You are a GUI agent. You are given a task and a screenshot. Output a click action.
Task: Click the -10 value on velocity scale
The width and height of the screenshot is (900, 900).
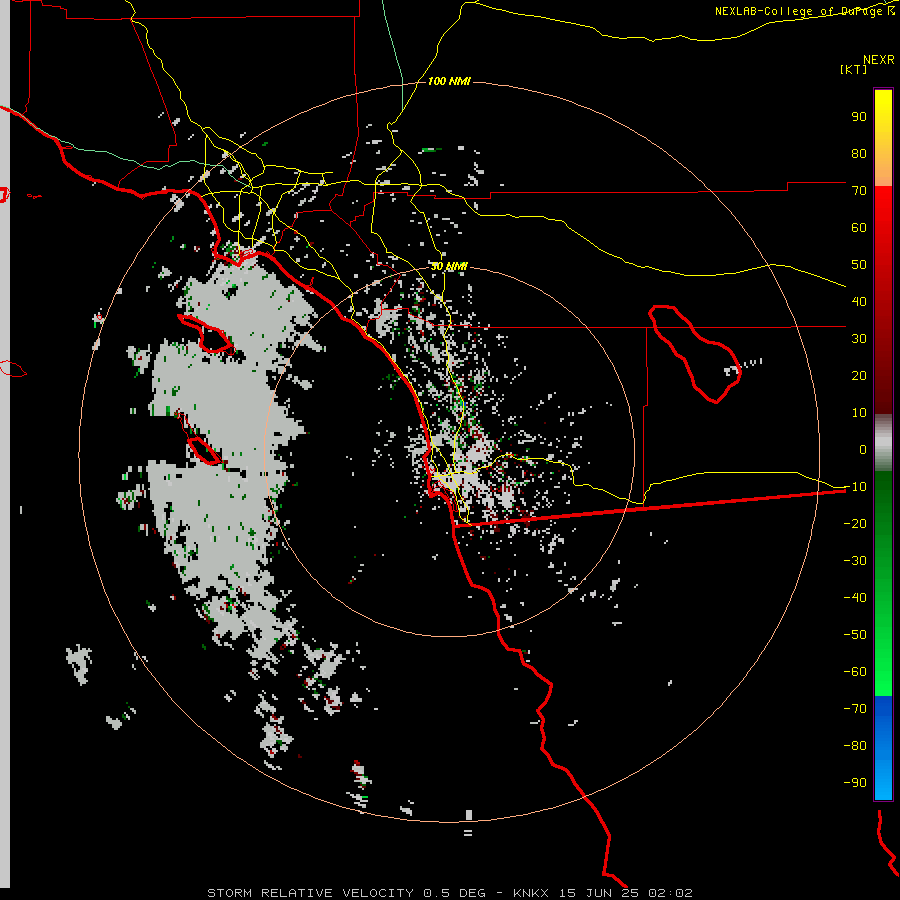[855, 487]
